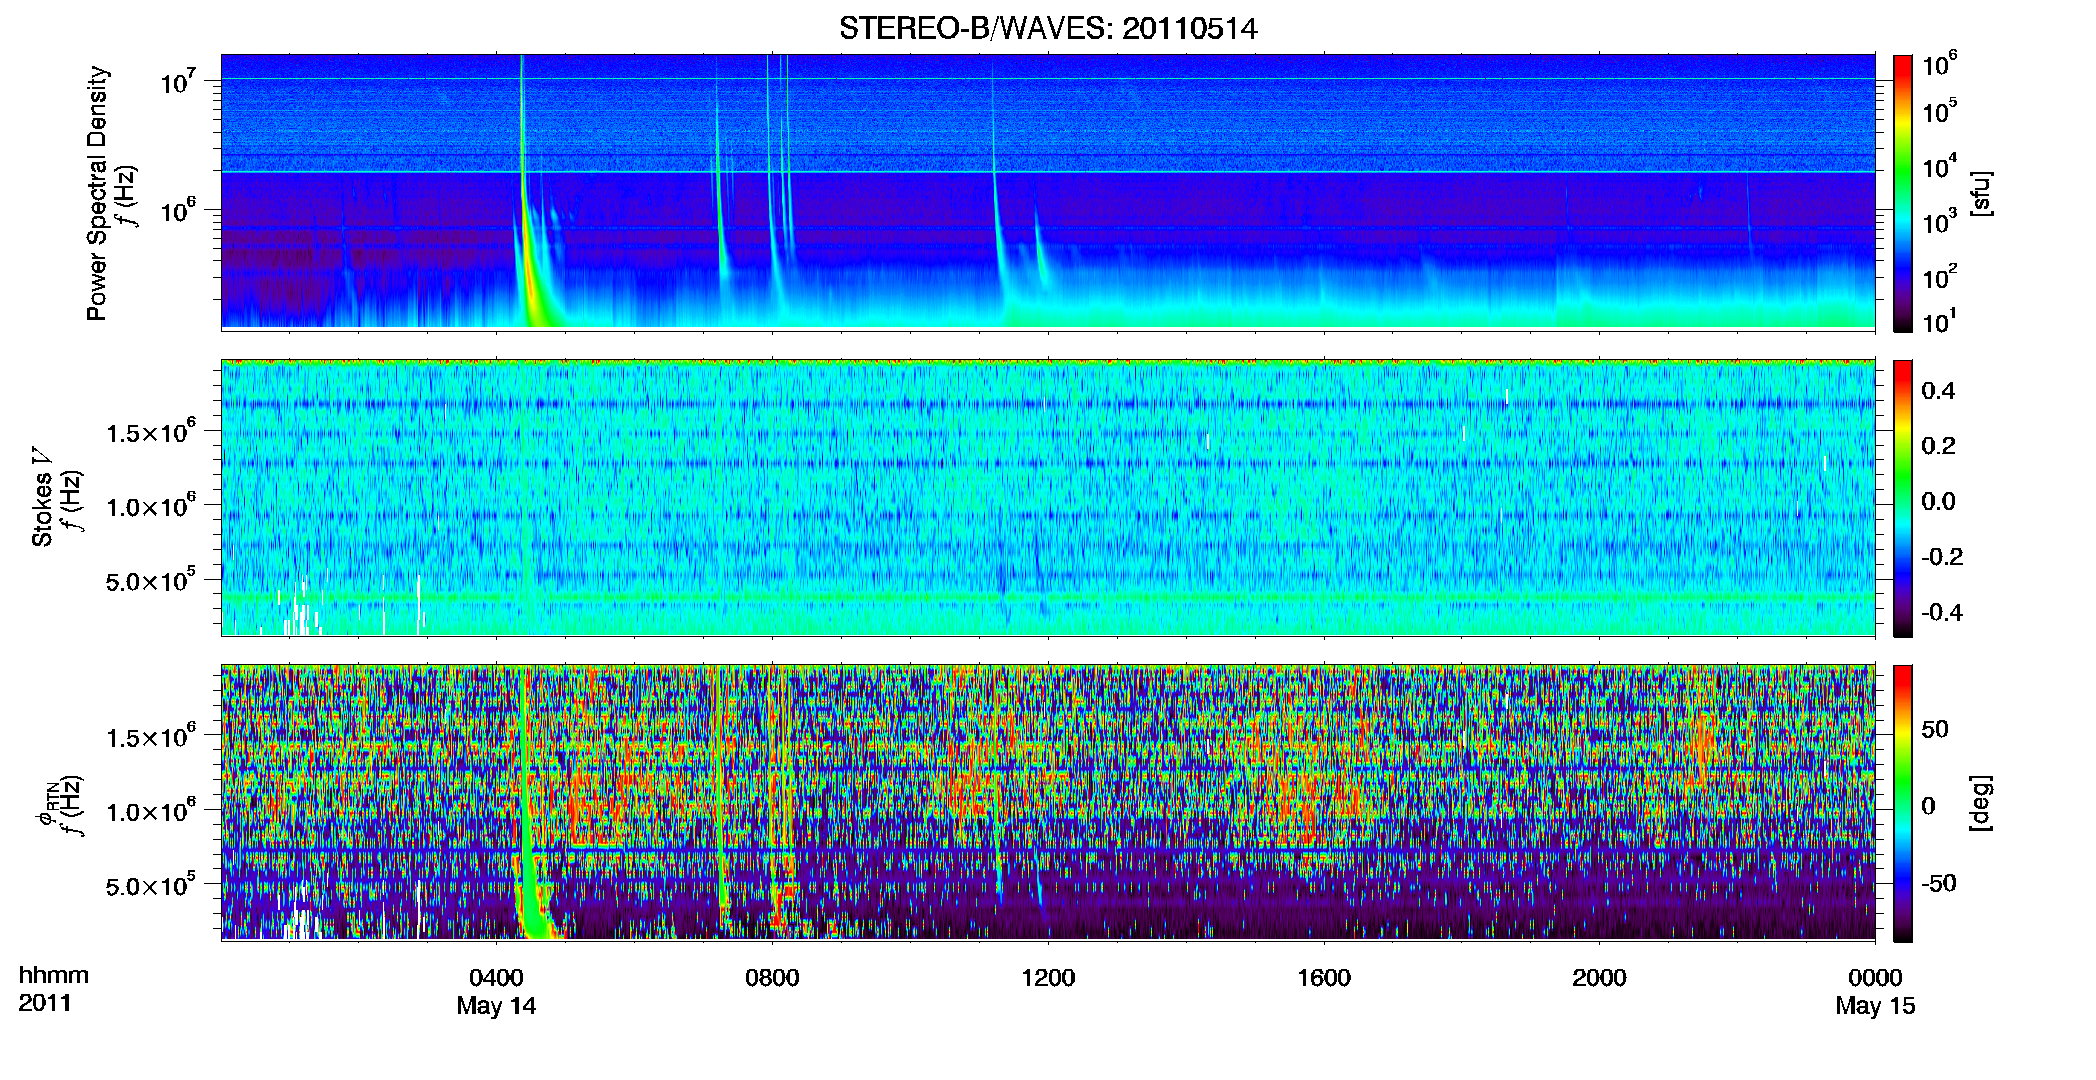Click the [deg] unit label of bottom color bar
Image resolution: width=2096 pixels, height=1080 pixels.
coord(1980,803)
